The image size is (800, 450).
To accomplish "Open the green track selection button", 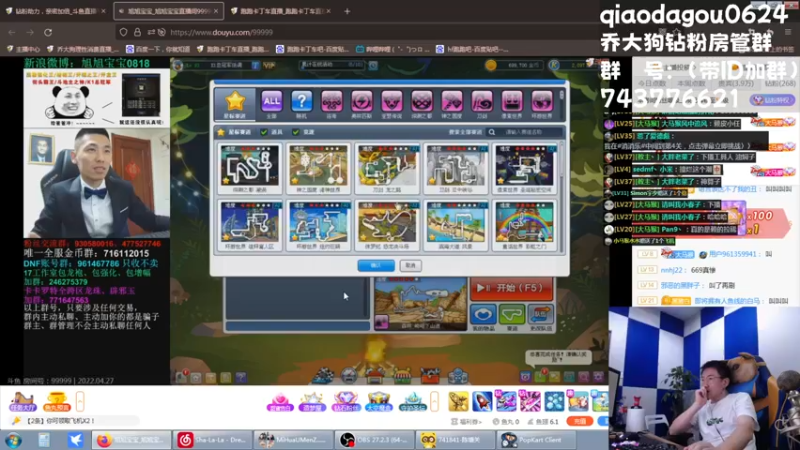I will click(x=512, y=315).
